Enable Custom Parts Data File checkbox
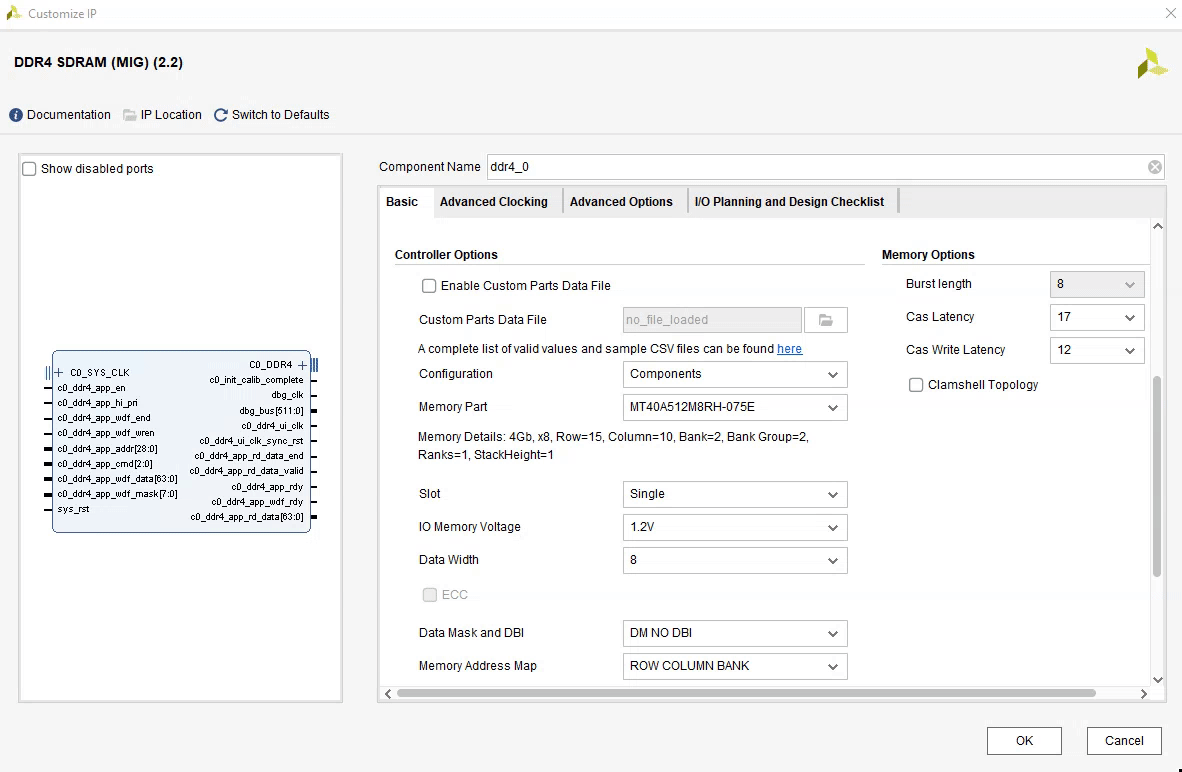Image resolution: width=1182 pixels, height=772 pixels. click(429, 286)
